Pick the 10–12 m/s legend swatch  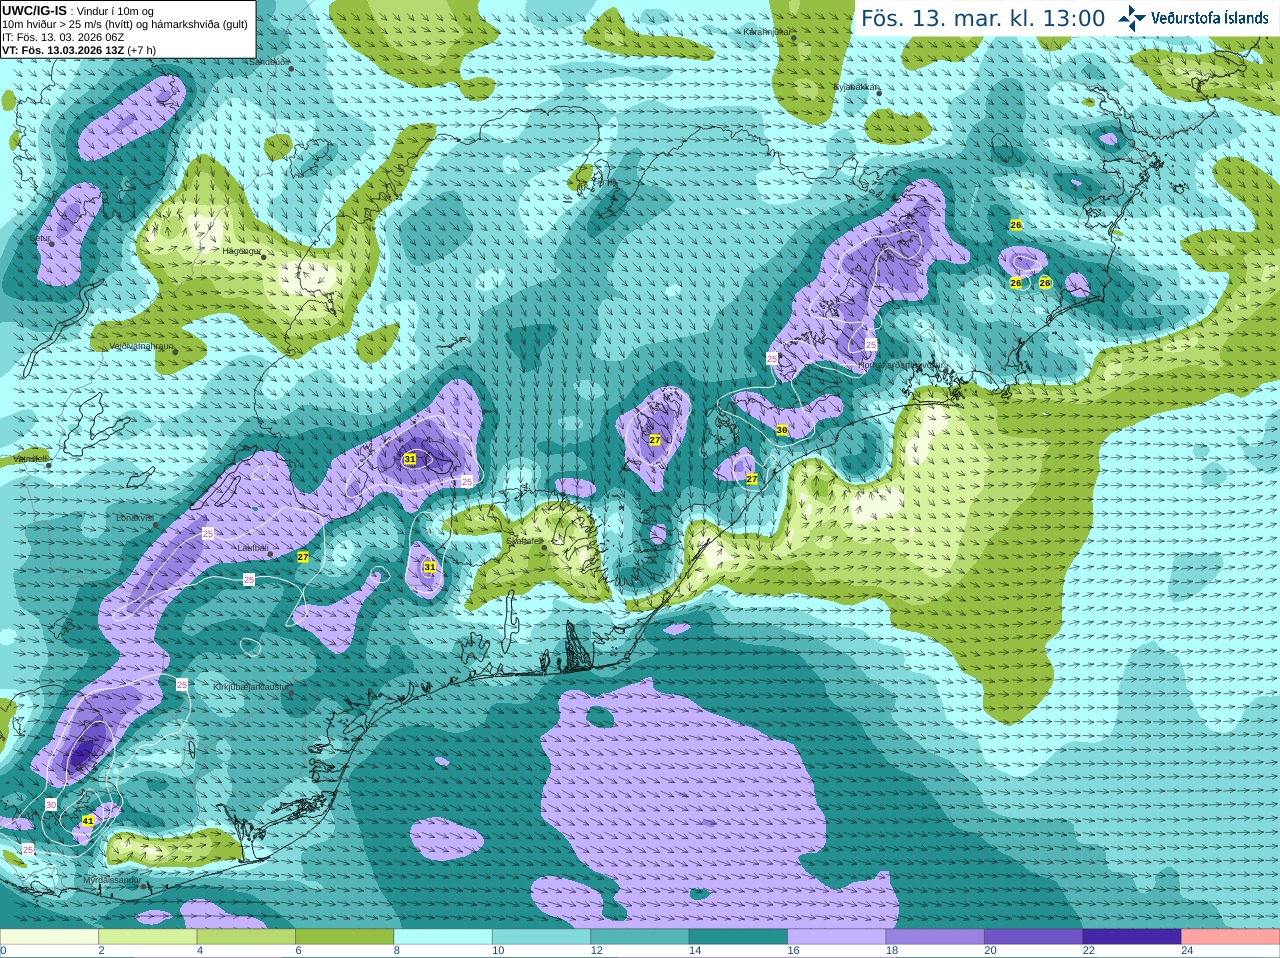click(541, 937)
